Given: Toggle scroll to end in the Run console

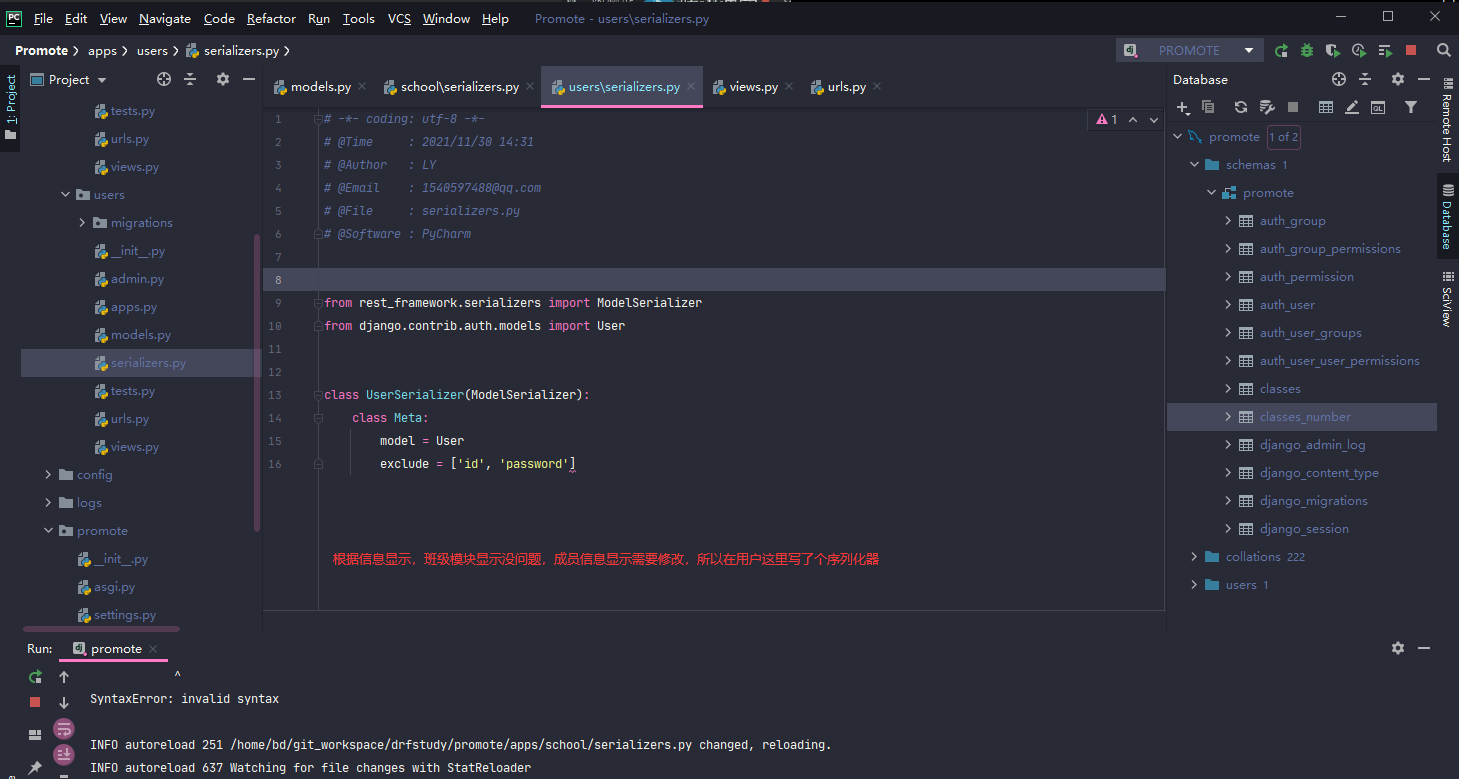Looking at the screenshot, I should pyautogui.click(x=64, y=755).
